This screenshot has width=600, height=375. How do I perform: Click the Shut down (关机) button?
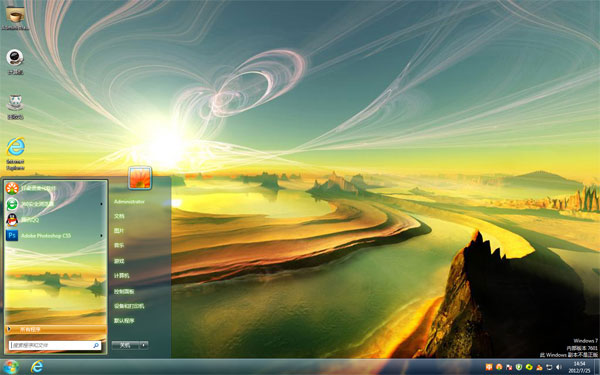[x=125, y=345]
